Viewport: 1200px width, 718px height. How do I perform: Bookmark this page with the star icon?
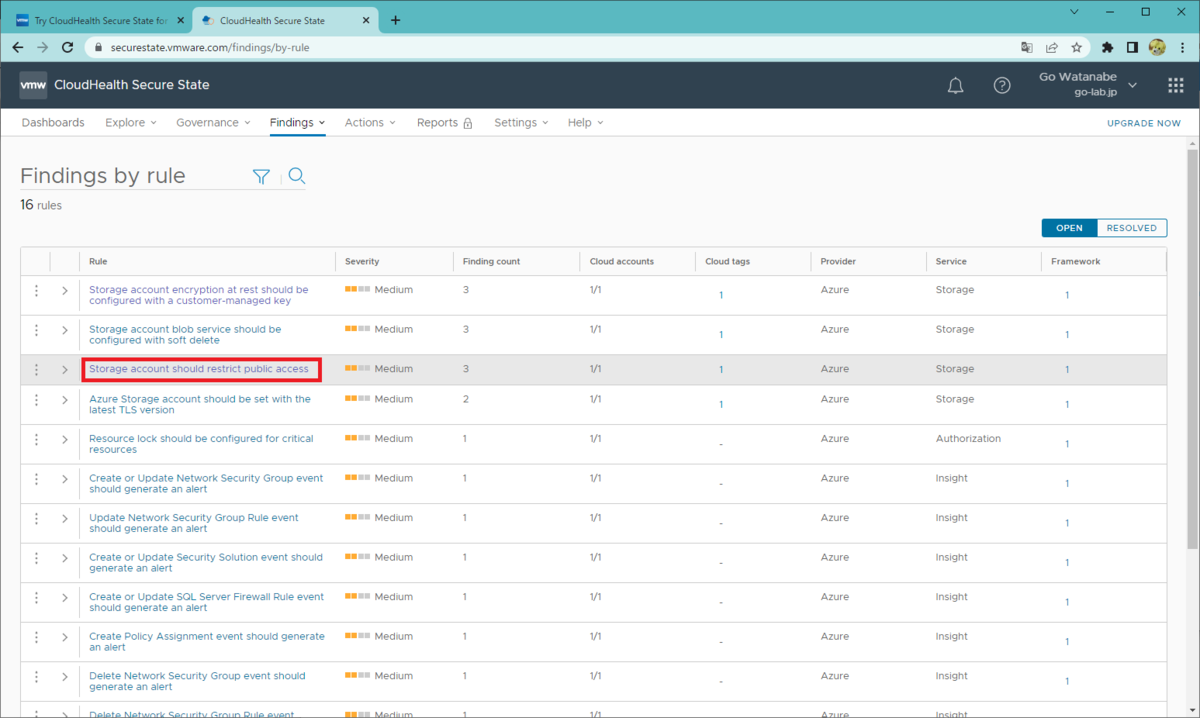click(1077, 47)
